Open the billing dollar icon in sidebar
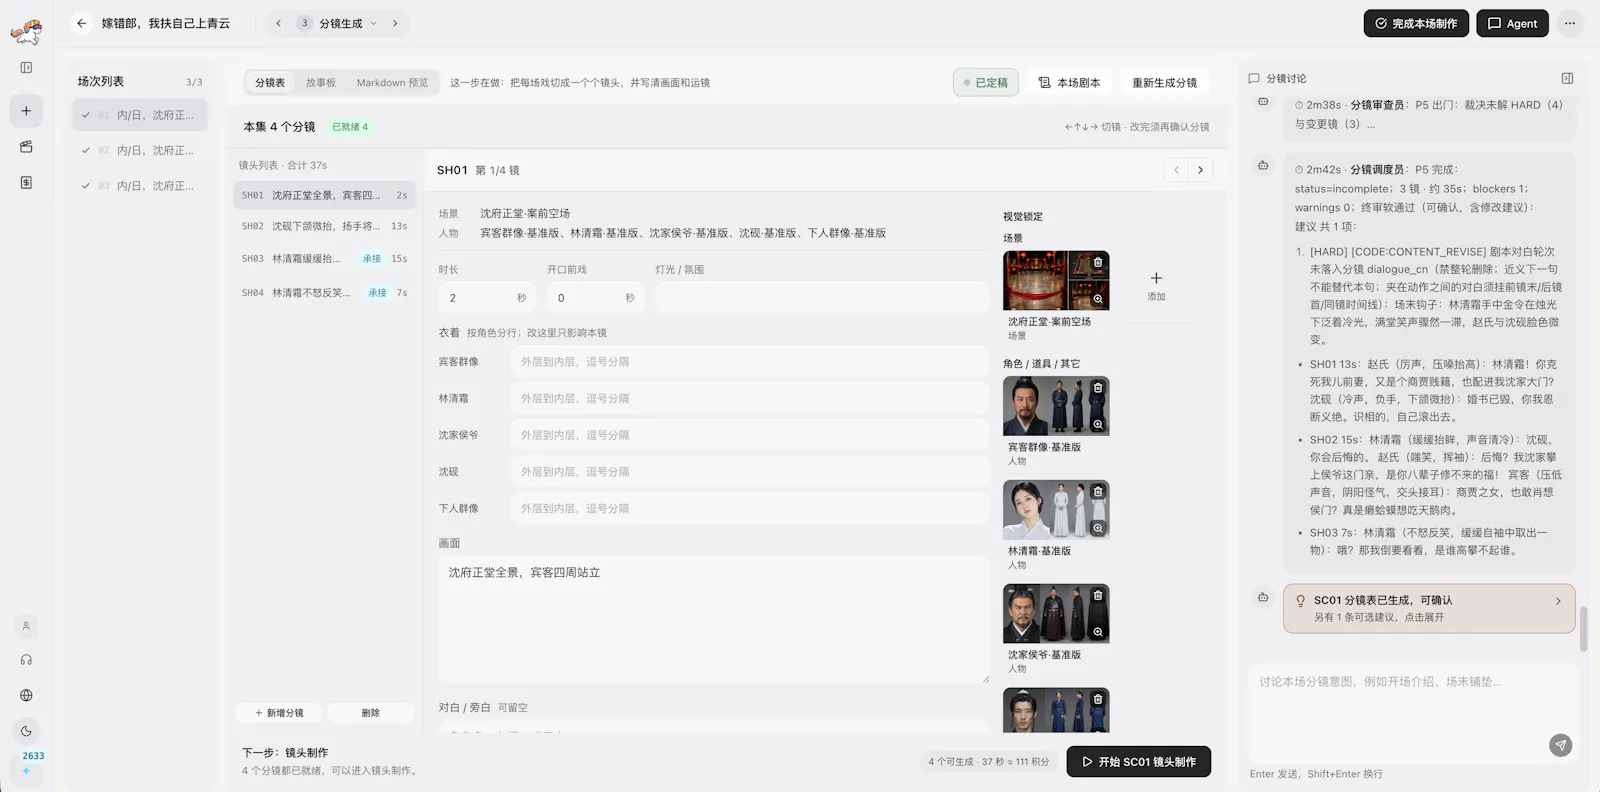The height and width of the screenshot is (792, 1600). [x=26, y=183]
